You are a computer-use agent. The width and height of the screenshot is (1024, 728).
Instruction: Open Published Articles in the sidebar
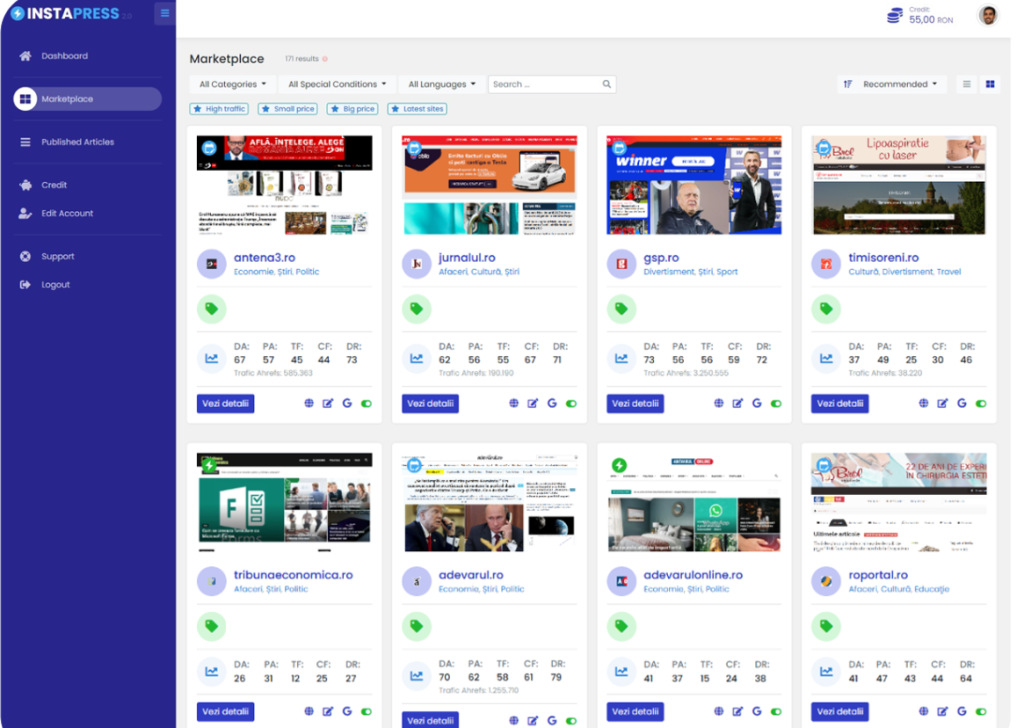click(77, 142)
